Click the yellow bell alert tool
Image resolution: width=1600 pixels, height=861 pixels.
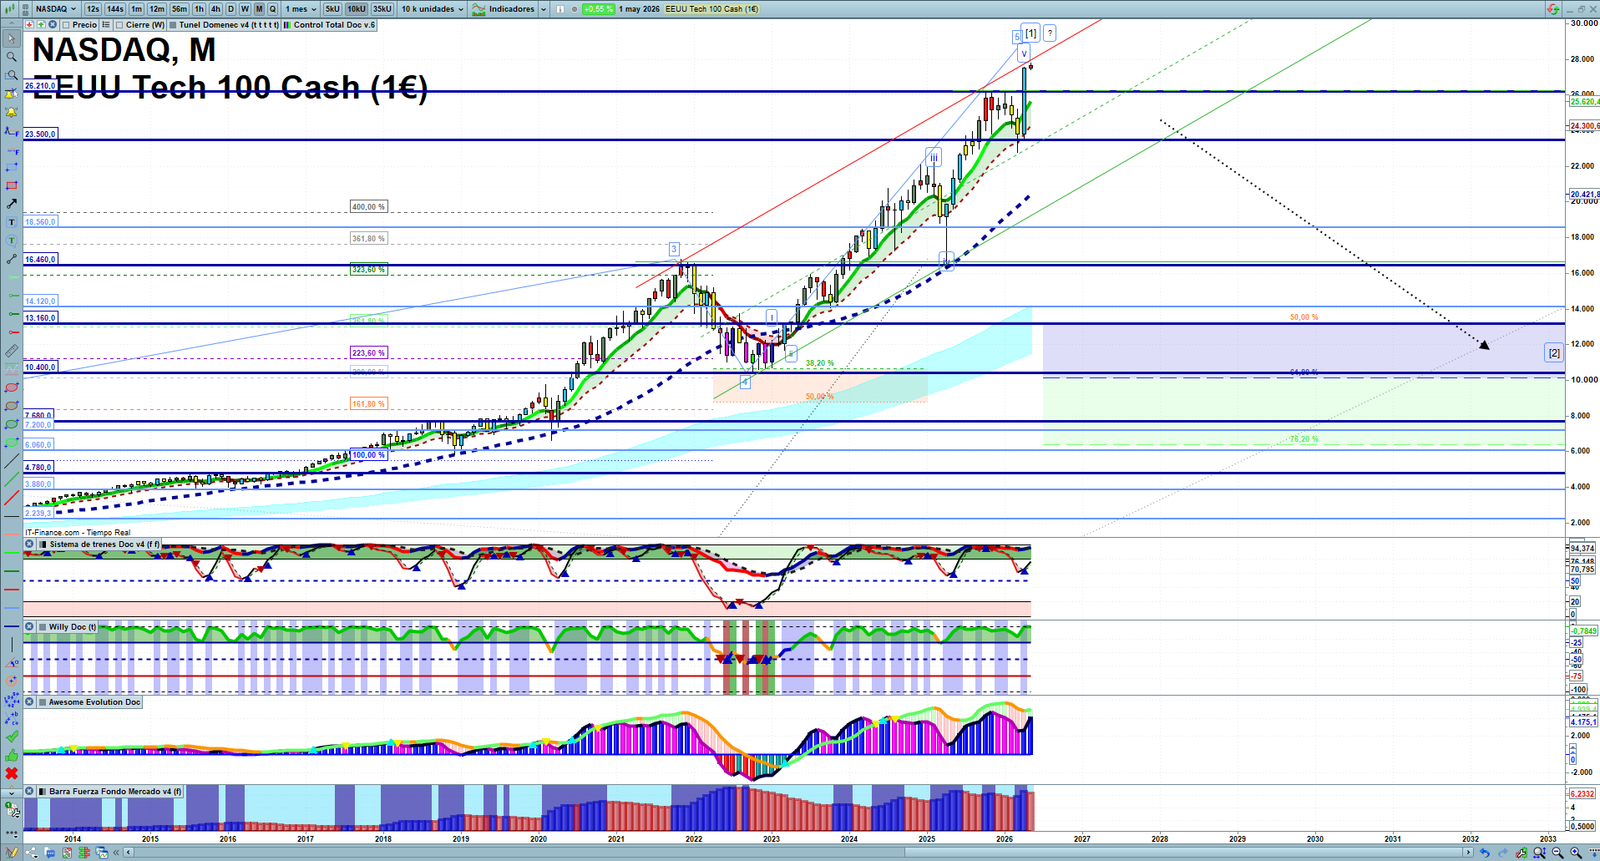point(12,112)
